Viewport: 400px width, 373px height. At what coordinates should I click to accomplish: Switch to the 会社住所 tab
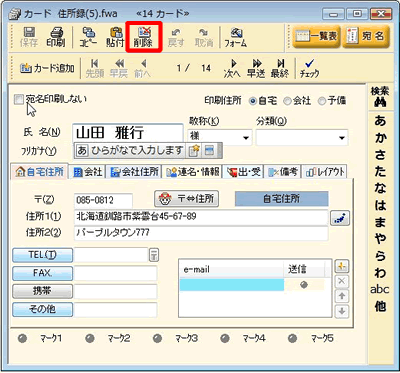[134, 172]
